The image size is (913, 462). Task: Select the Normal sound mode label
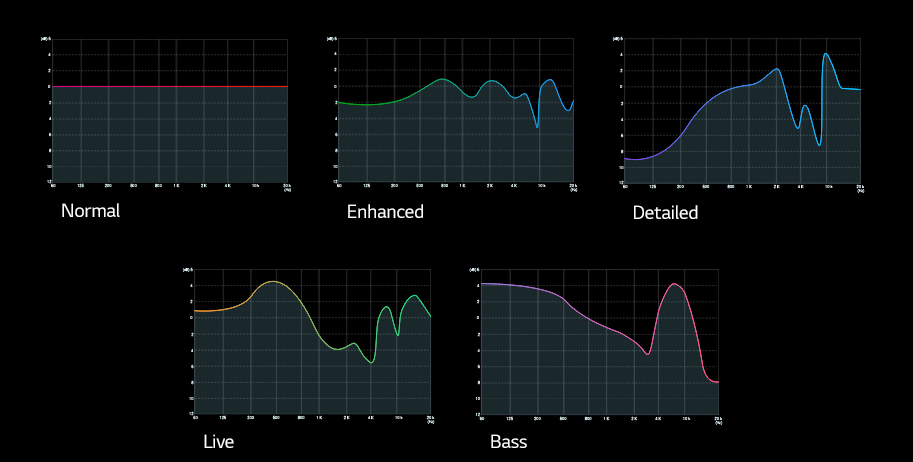[x=90, y=211]
